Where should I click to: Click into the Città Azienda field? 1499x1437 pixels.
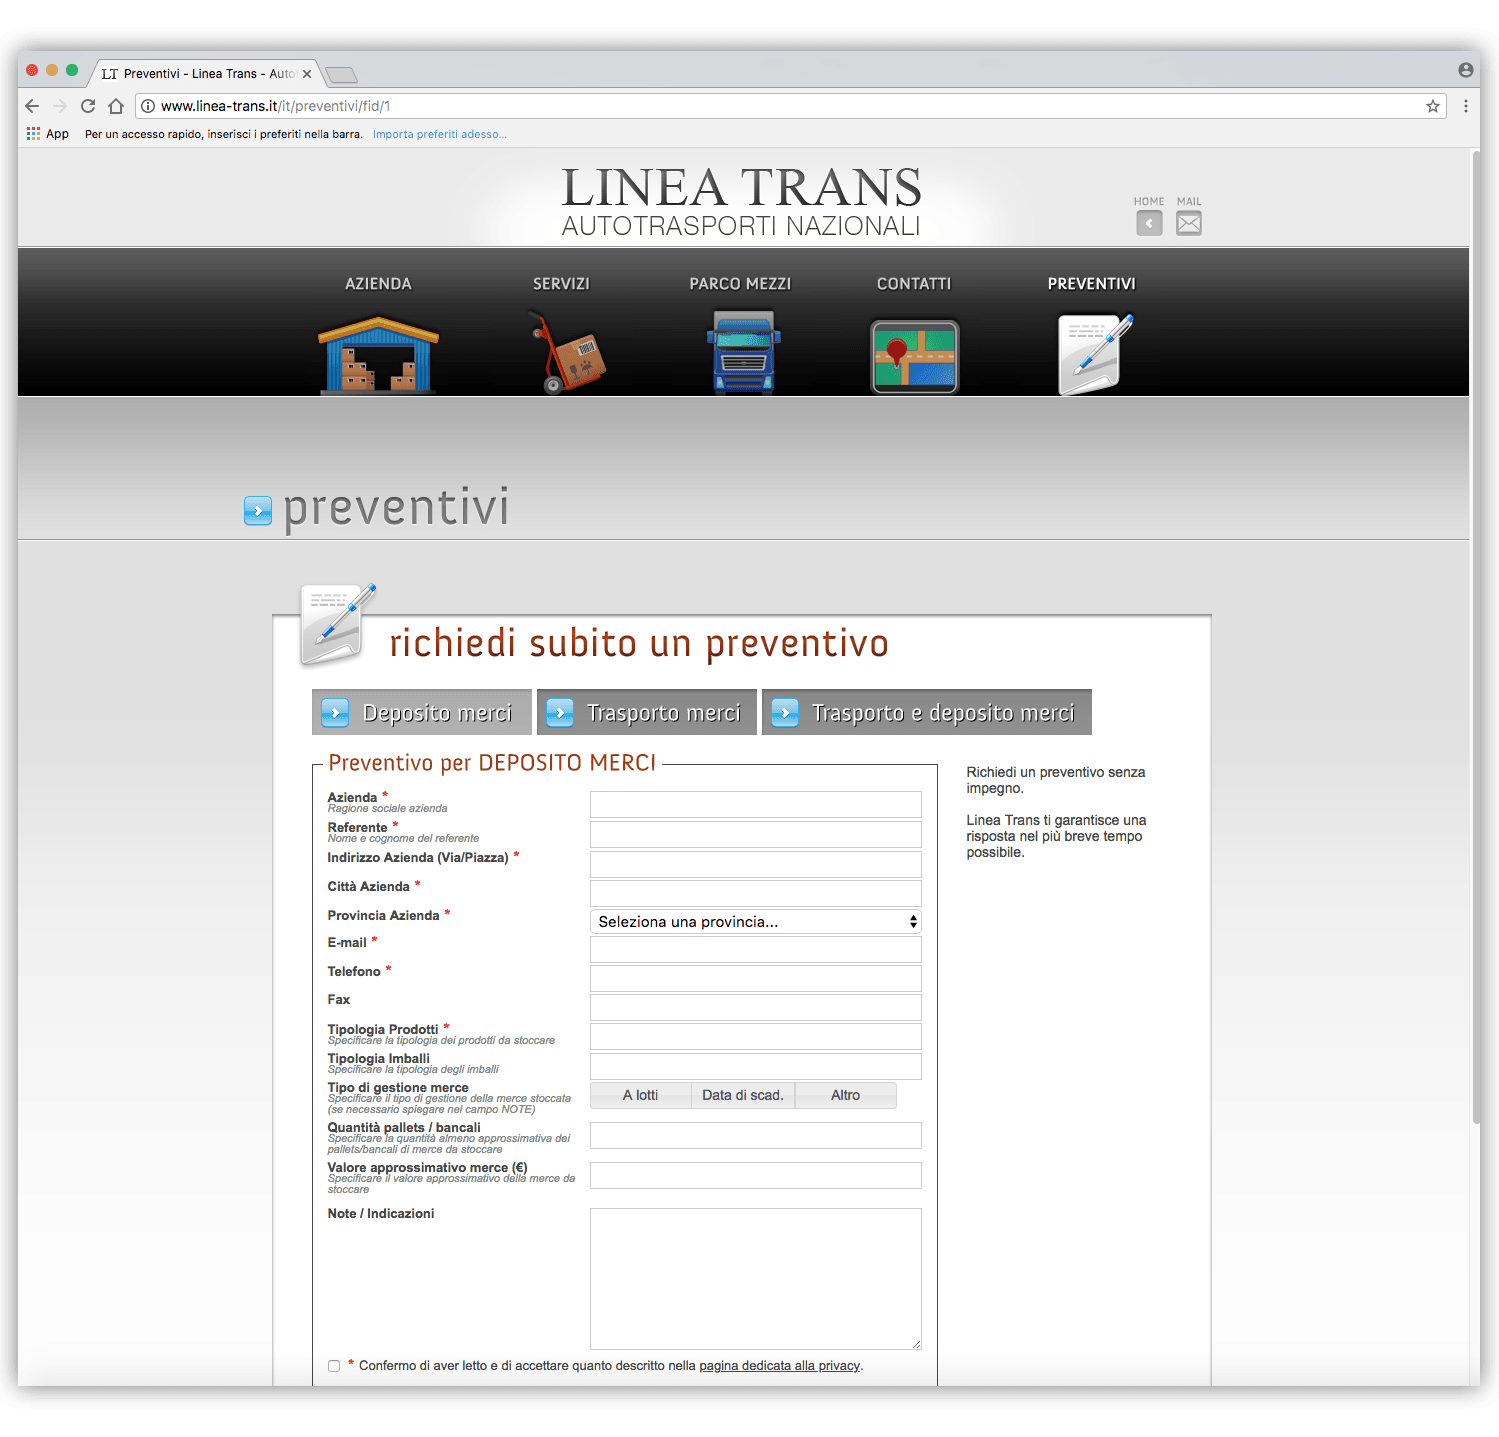[756, 893]
